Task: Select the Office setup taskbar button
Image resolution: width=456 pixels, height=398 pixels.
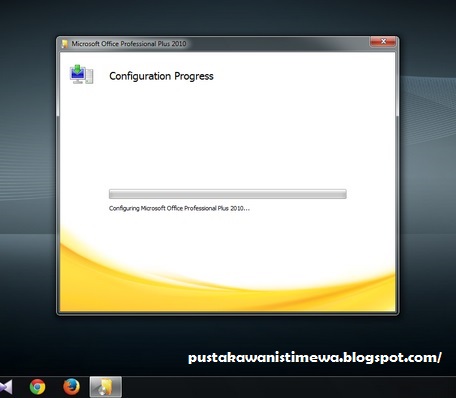Action: pos(106,387)
